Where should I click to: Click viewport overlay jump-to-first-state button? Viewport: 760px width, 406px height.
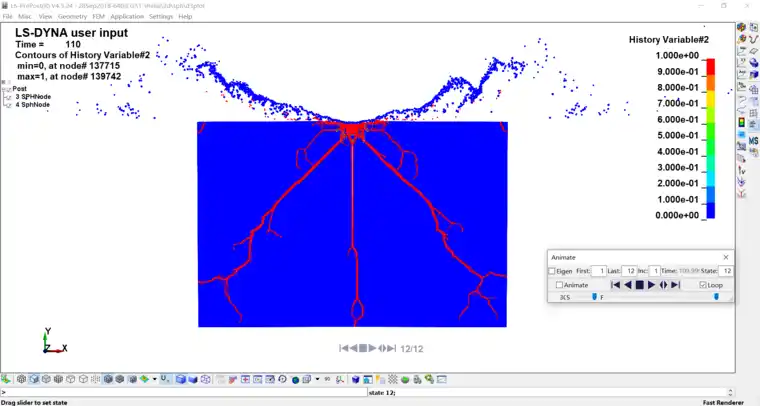point(344,348)
